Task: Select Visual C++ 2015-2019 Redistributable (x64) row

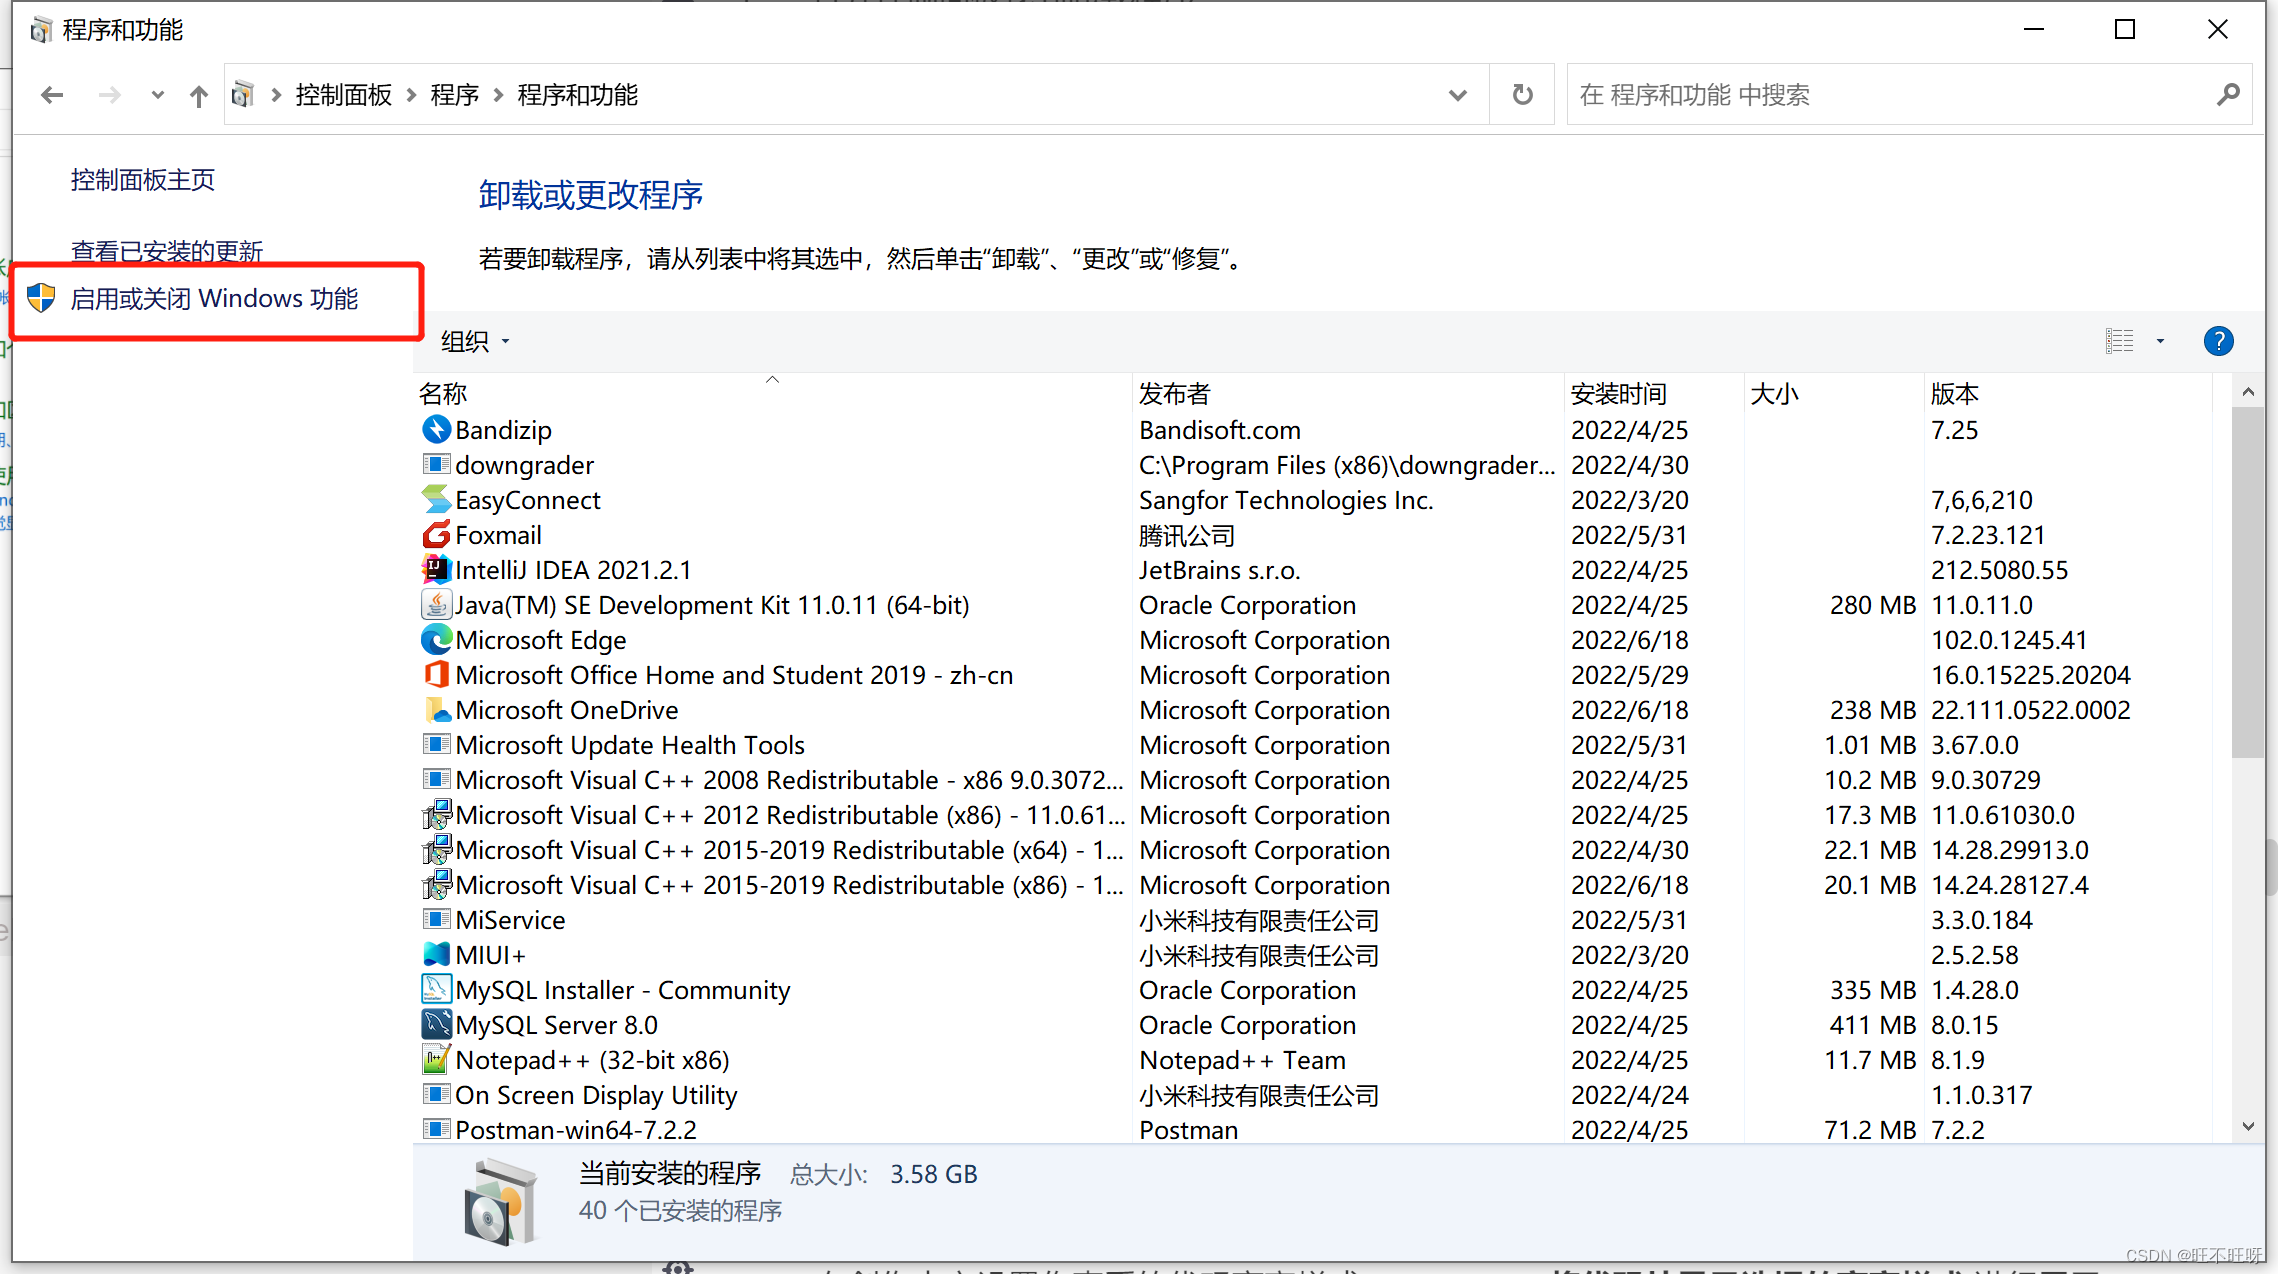Action: coord(1314,850)
